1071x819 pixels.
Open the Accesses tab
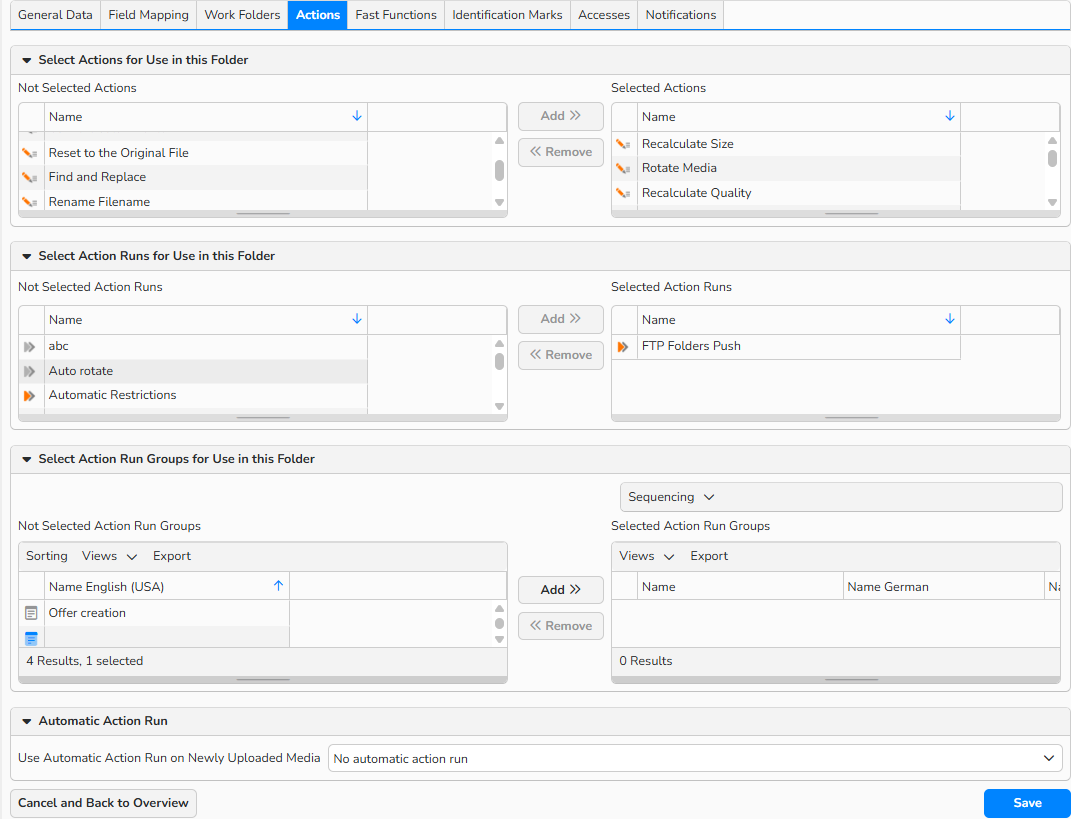coord(604,14)
